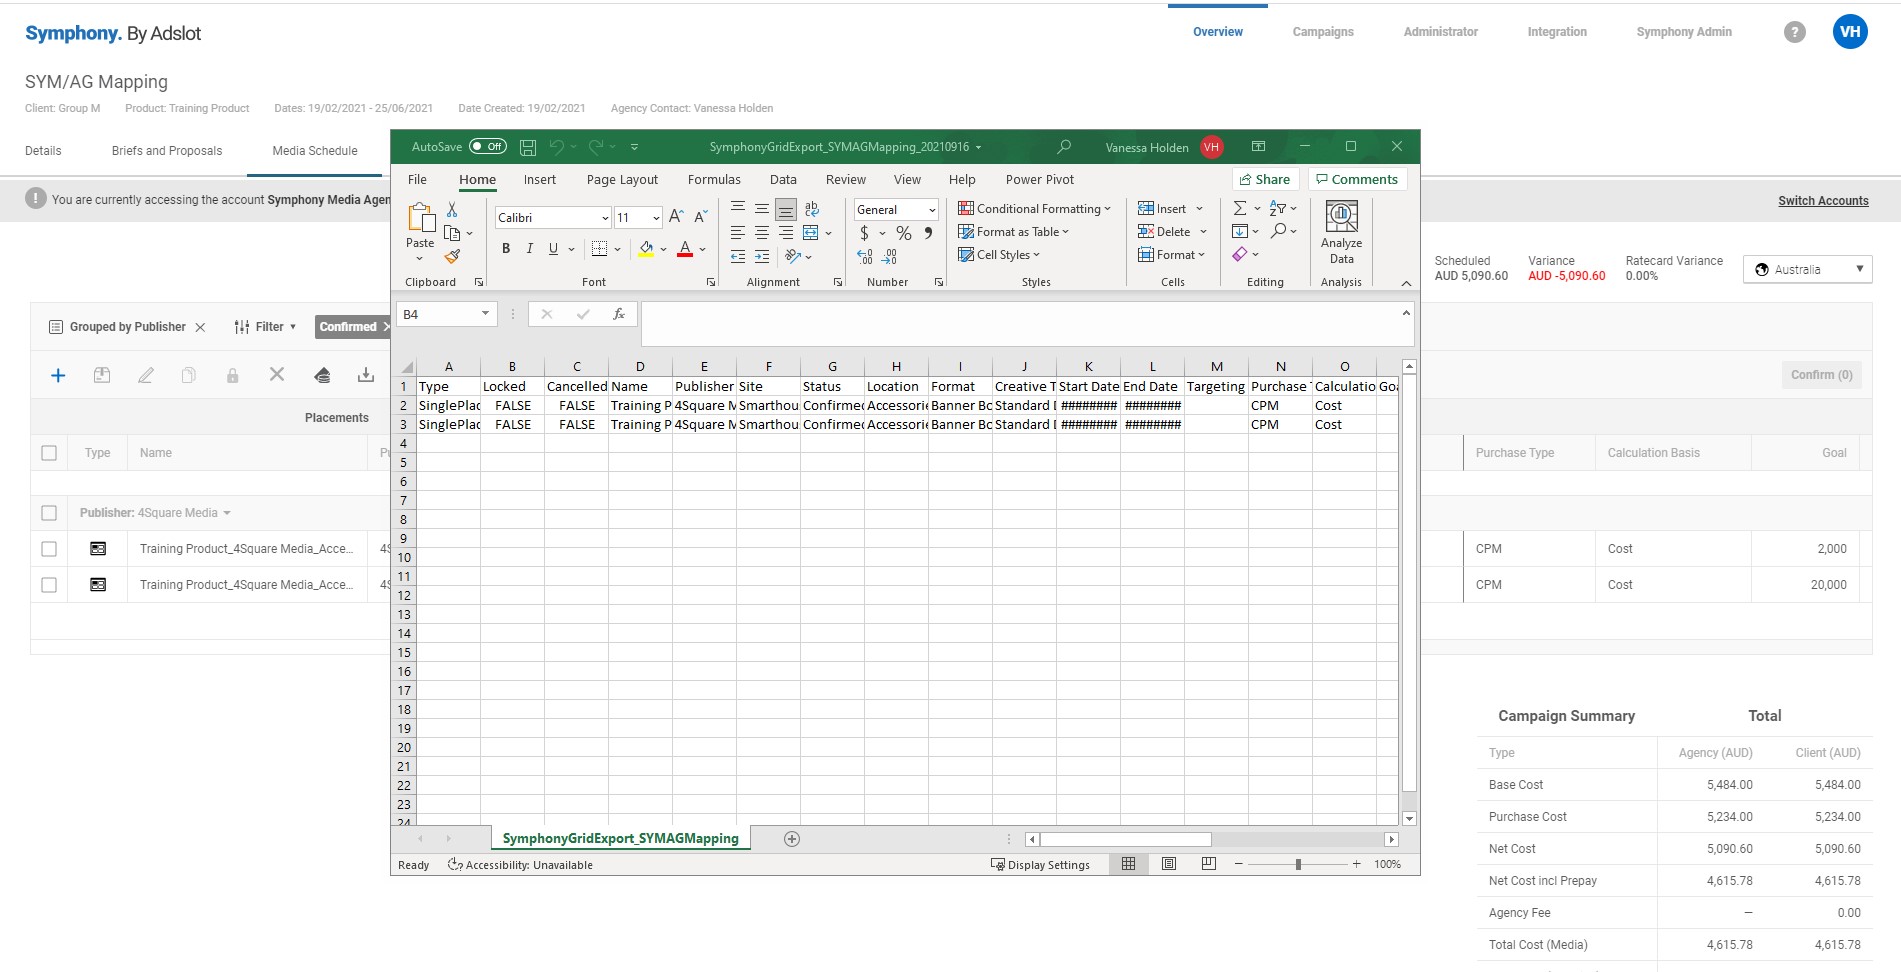
Task: Remove the Grouped by Publisher chip
Action: 200,327
